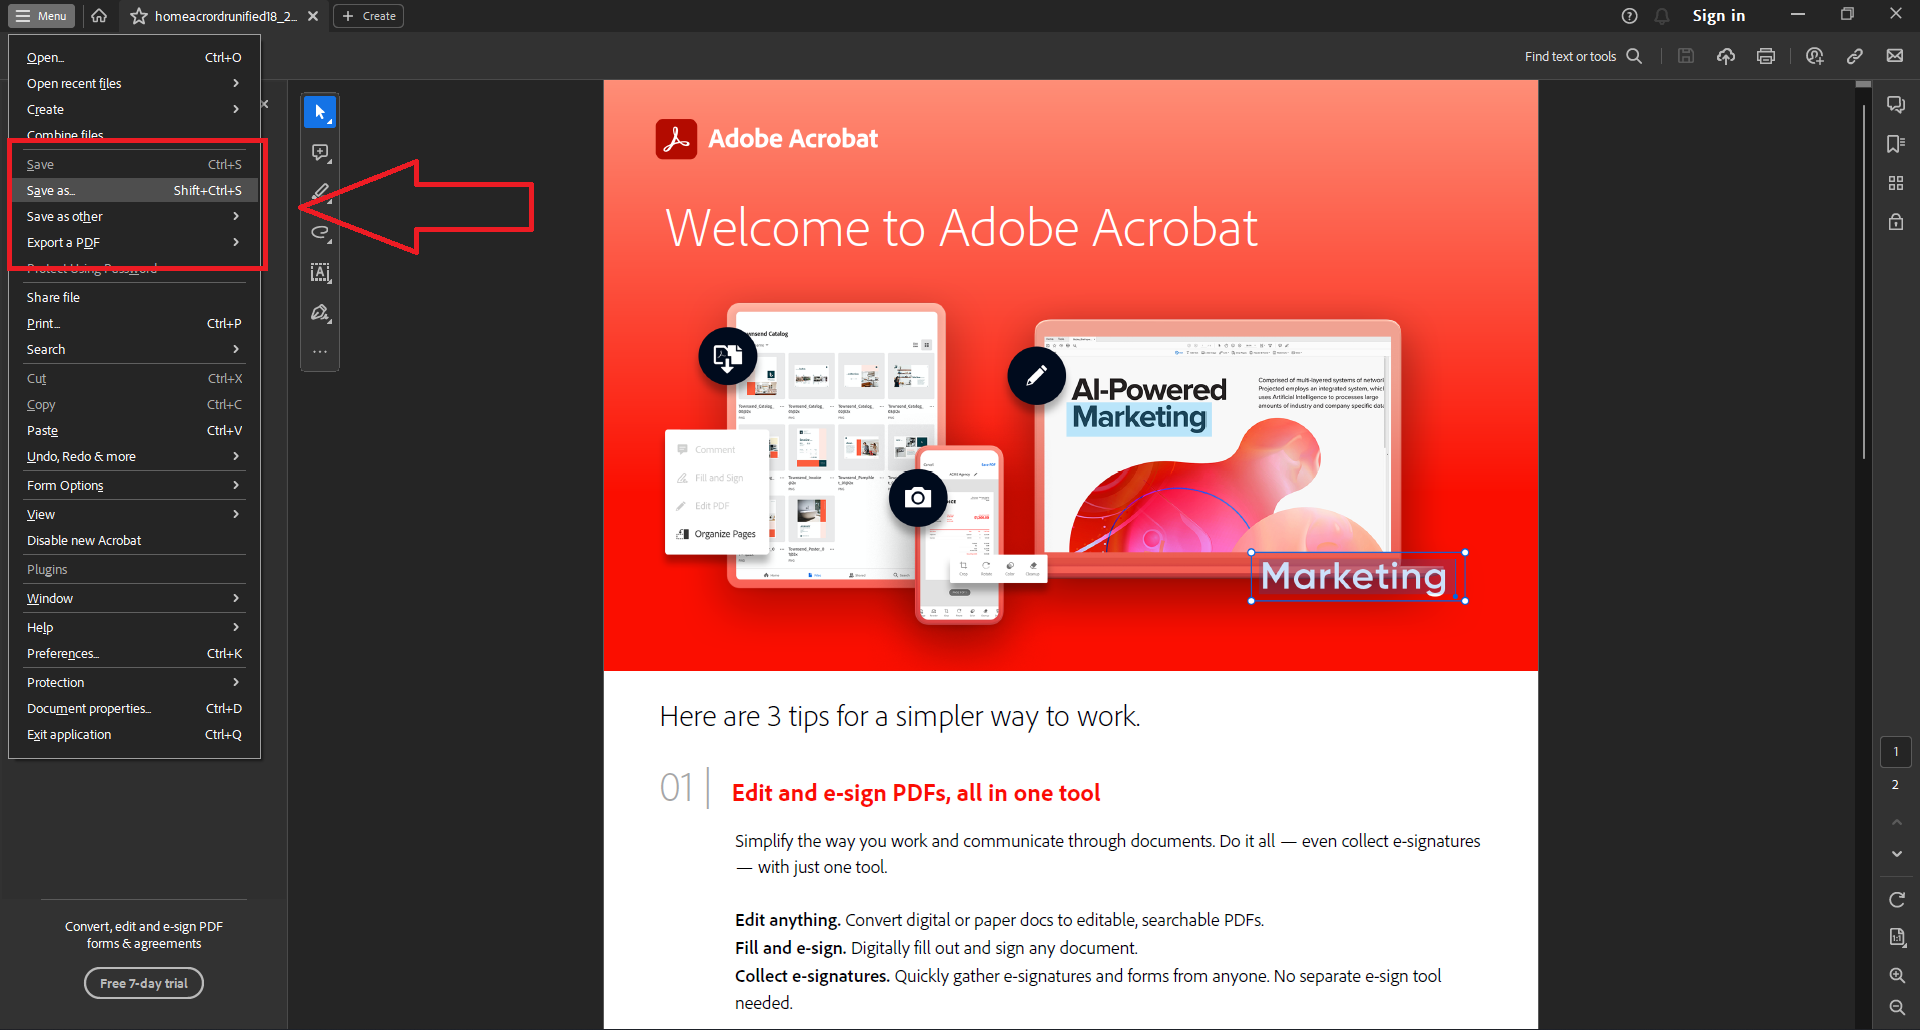Open the Comments panel
The height and width of the screenshot is (1030, 1920).
click(x=1896, y=104)
